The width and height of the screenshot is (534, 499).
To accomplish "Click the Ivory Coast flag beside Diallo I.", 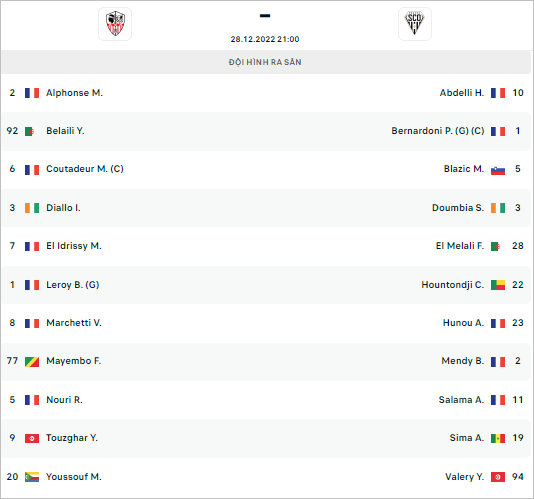I will (x=32, y=208).
